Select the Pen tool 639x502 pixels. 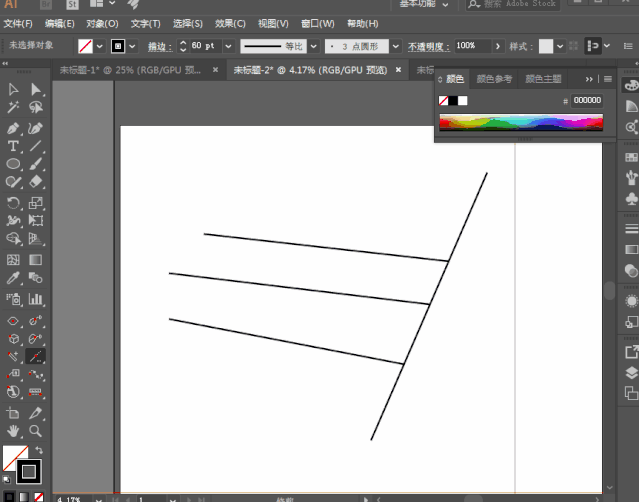pyautogui.click(x=13, y=128)
